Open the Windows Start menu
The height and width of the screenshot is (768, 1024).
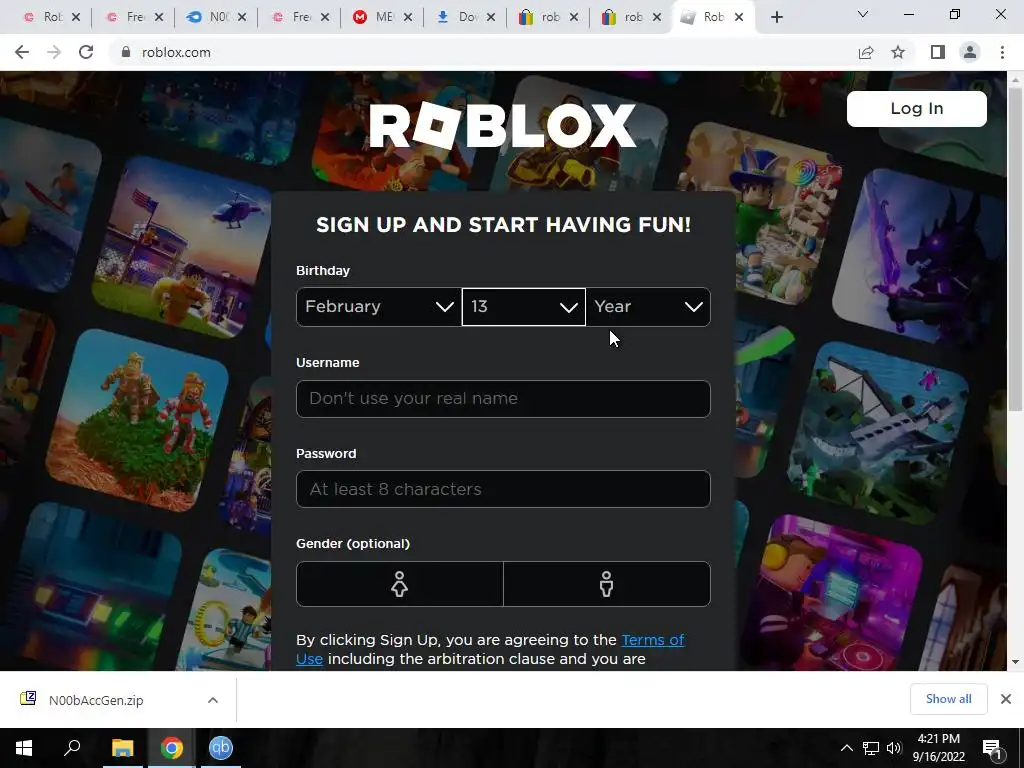[x=24, y=748]
